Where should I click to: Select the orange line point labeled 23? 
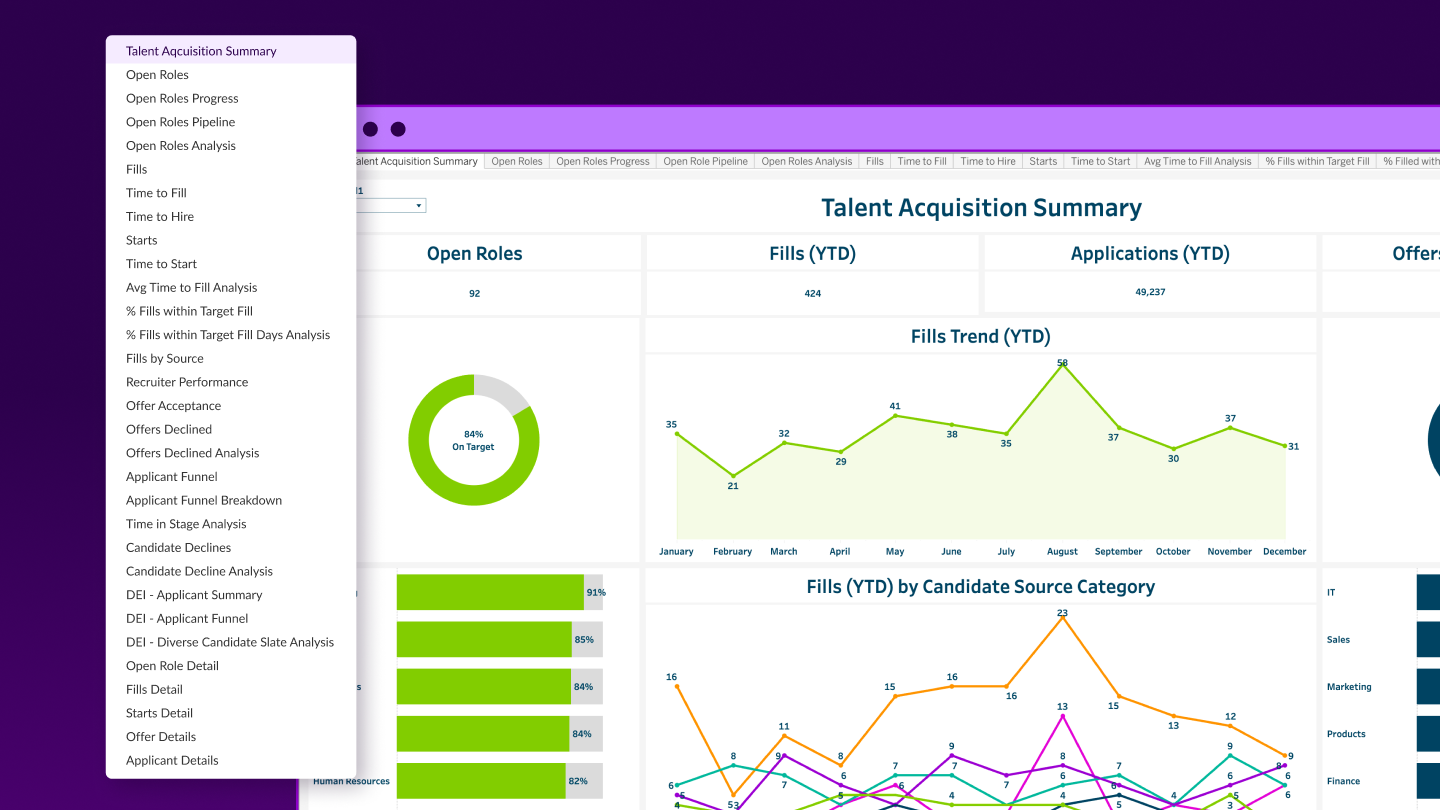[x=1062, y=617]
